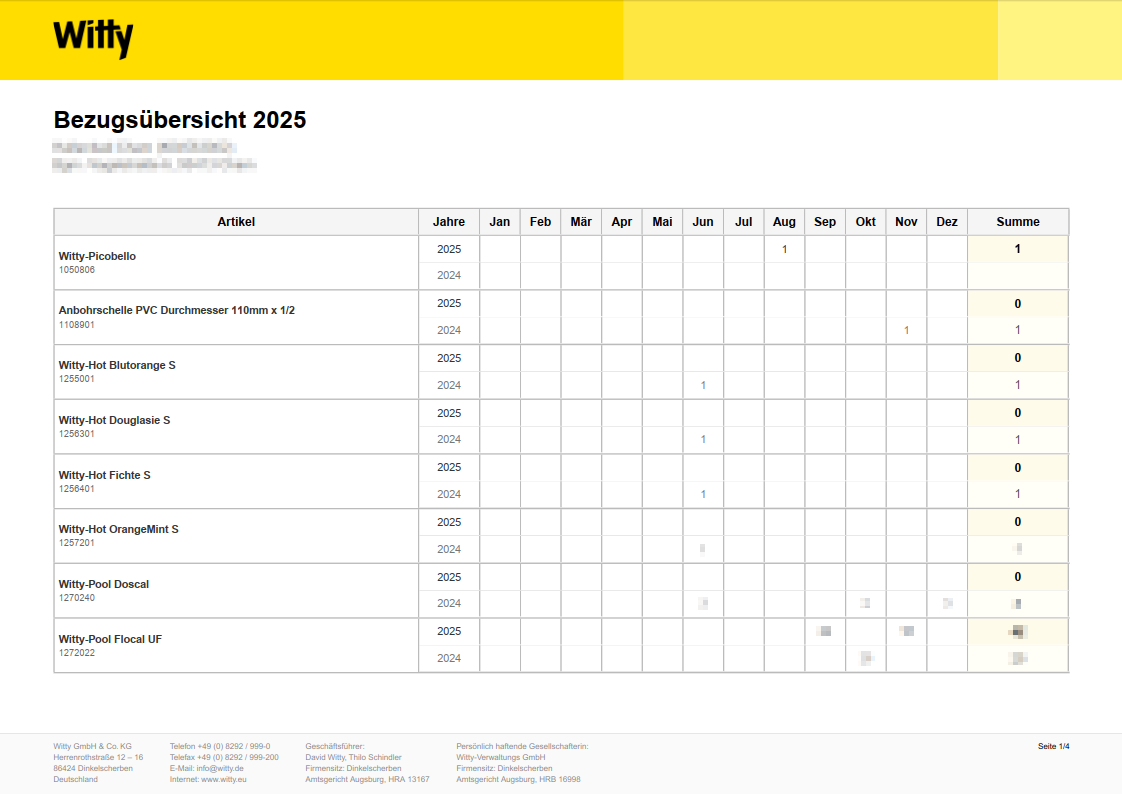Click the Mai column header
1122x794 pixels.
(x=663, y=222)
